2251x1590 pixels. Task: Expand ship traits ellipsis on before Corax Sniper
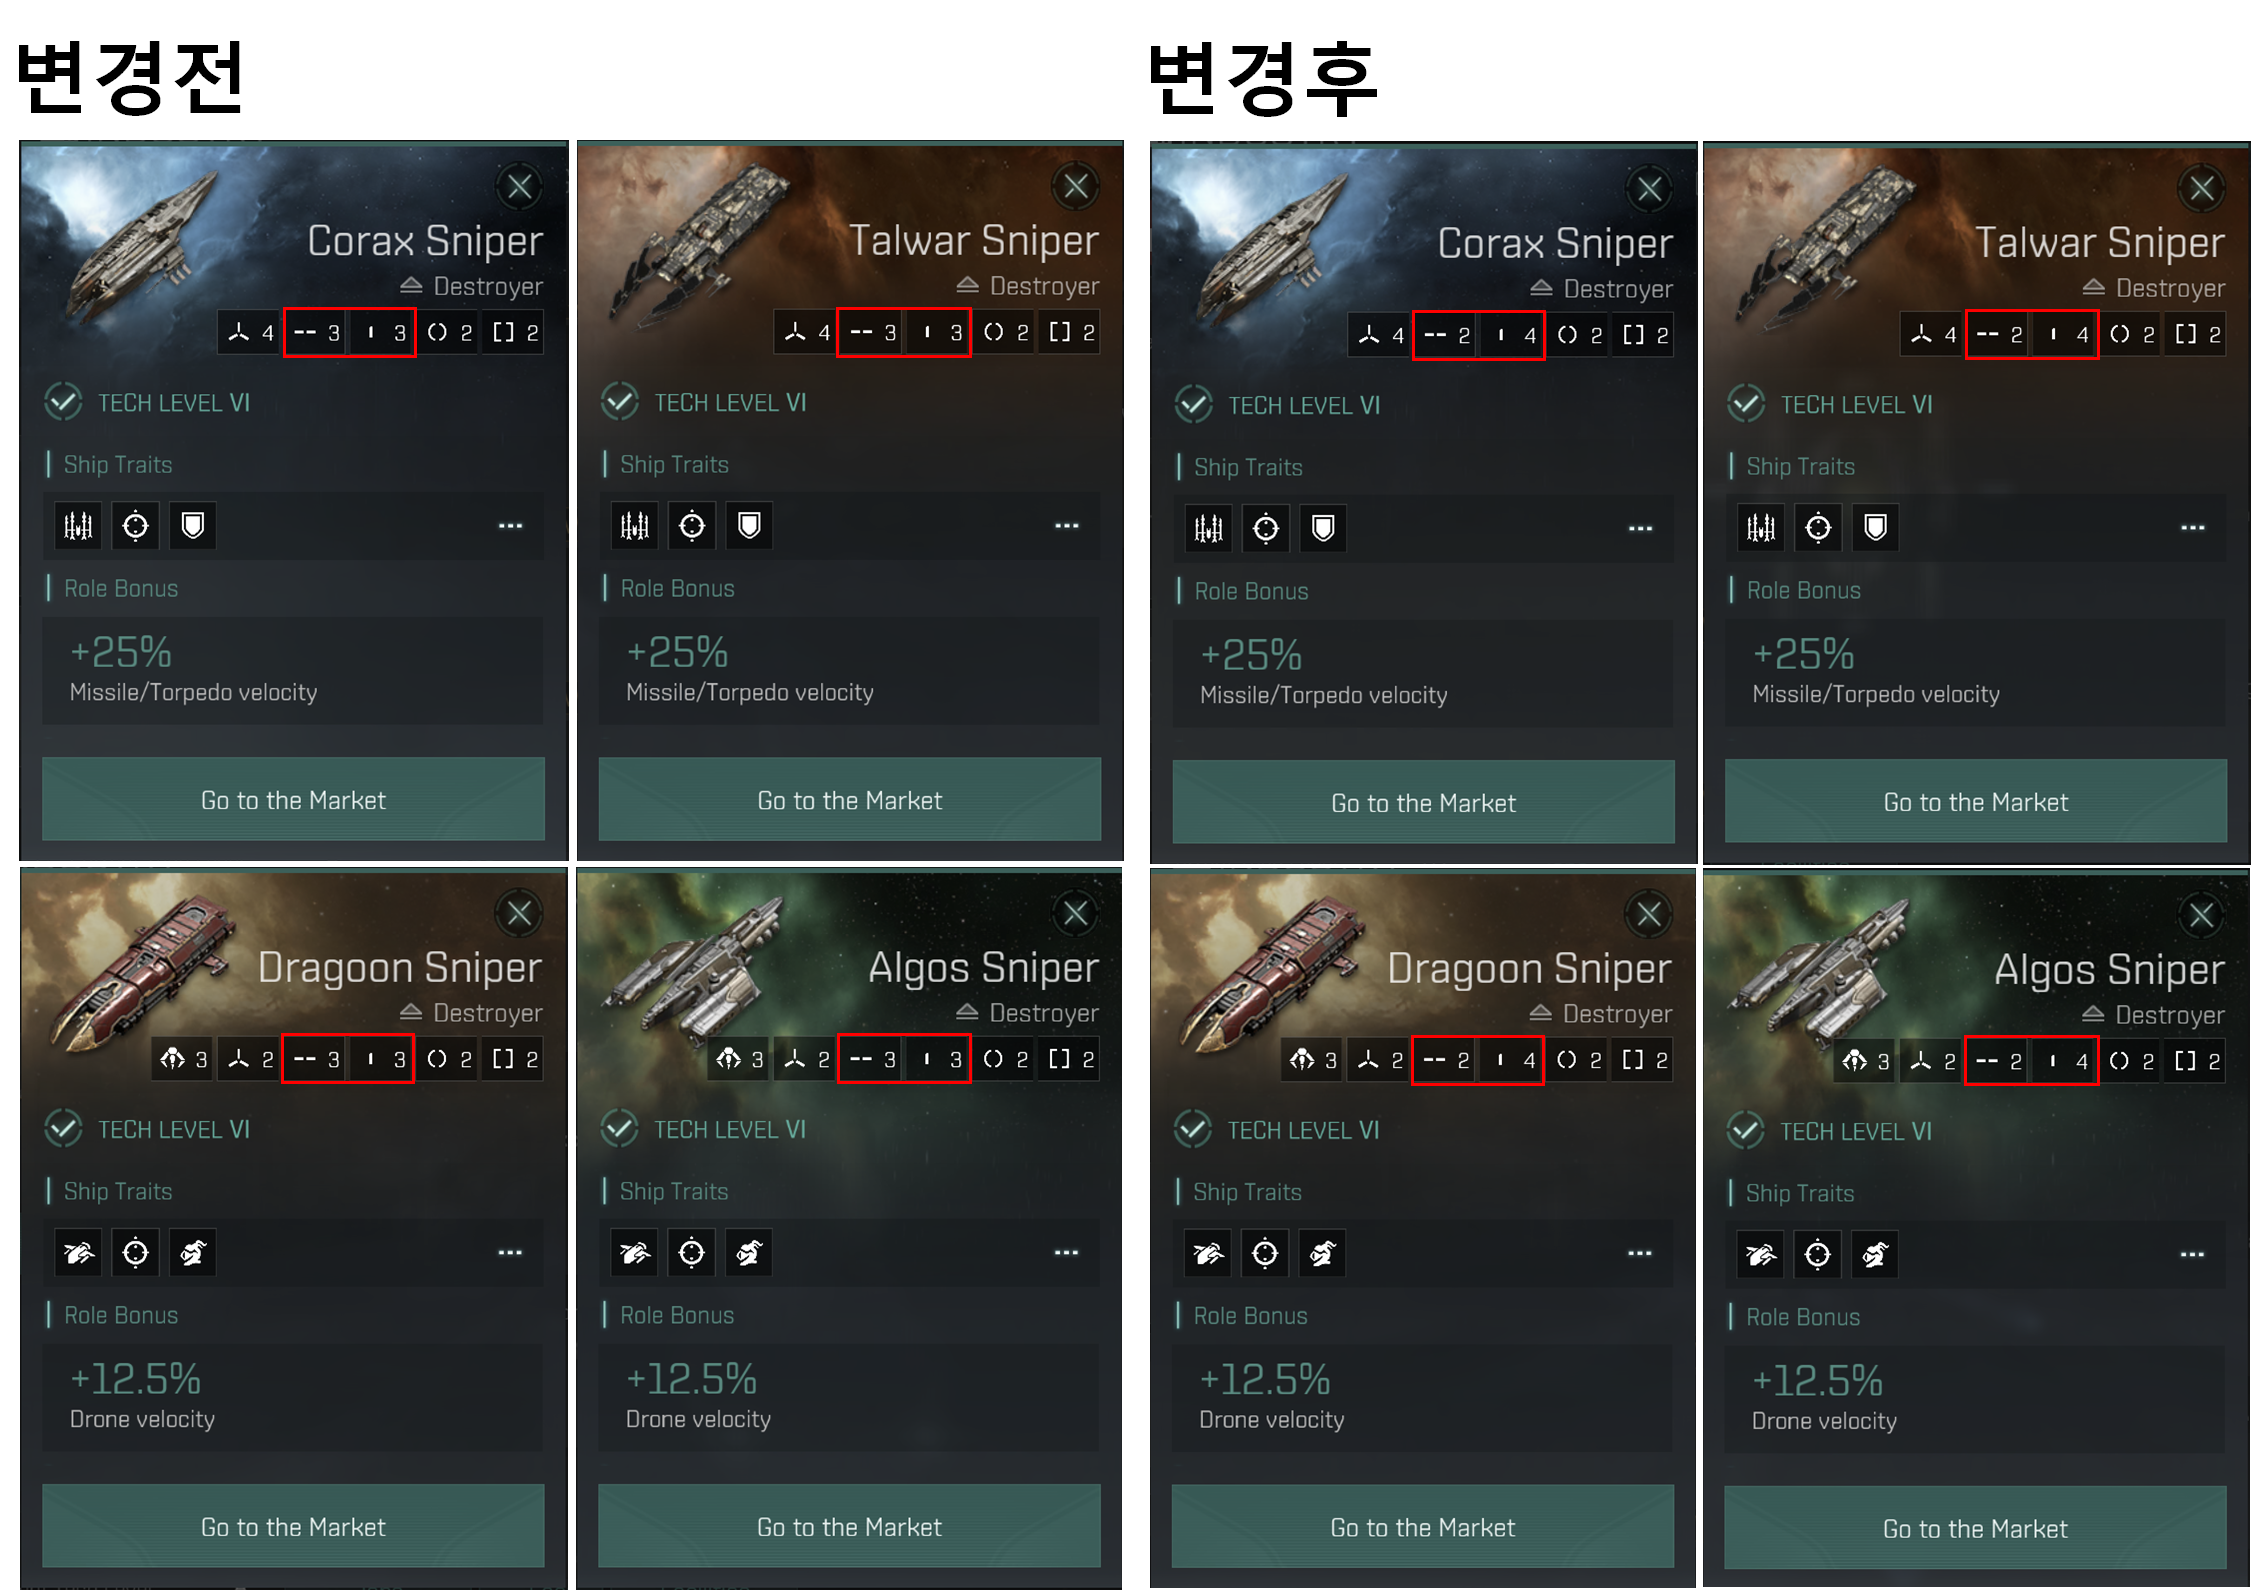pos(510,526)
